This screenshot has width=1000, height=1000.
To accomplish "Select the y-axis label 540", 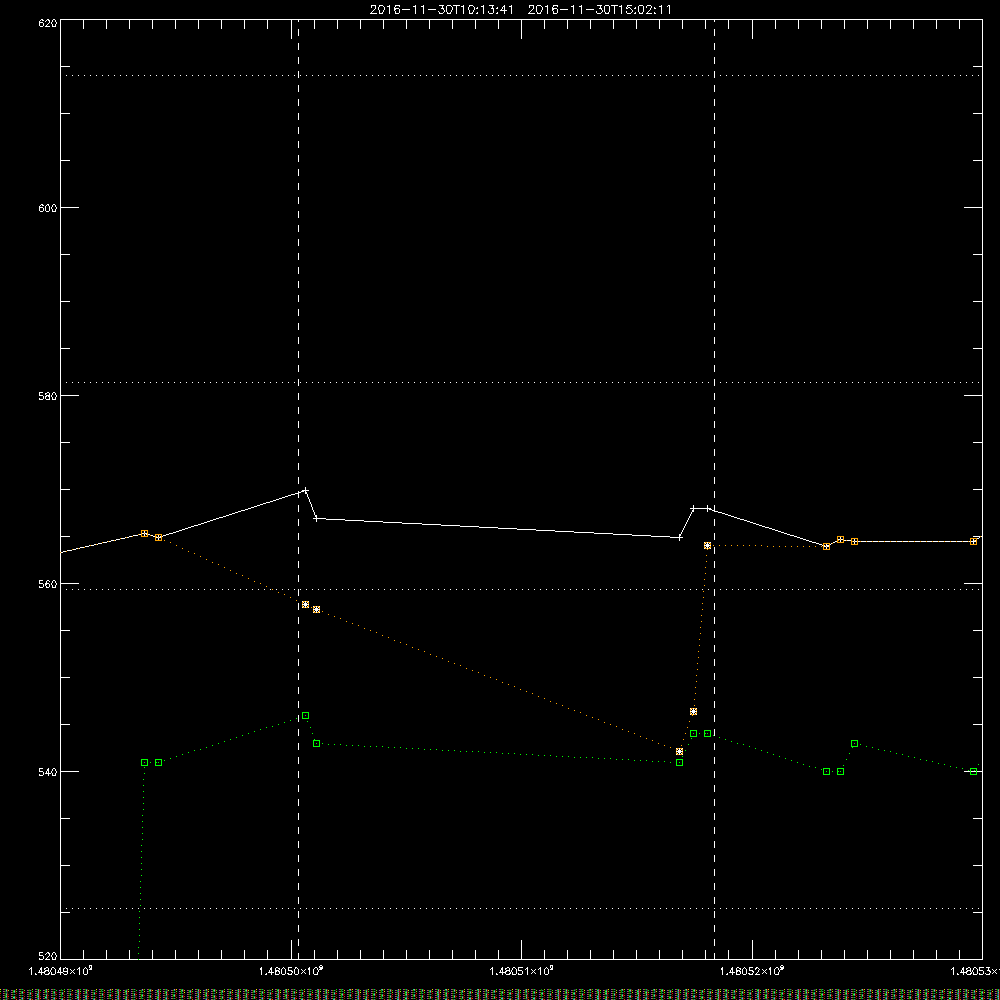I will coord(48,772).
